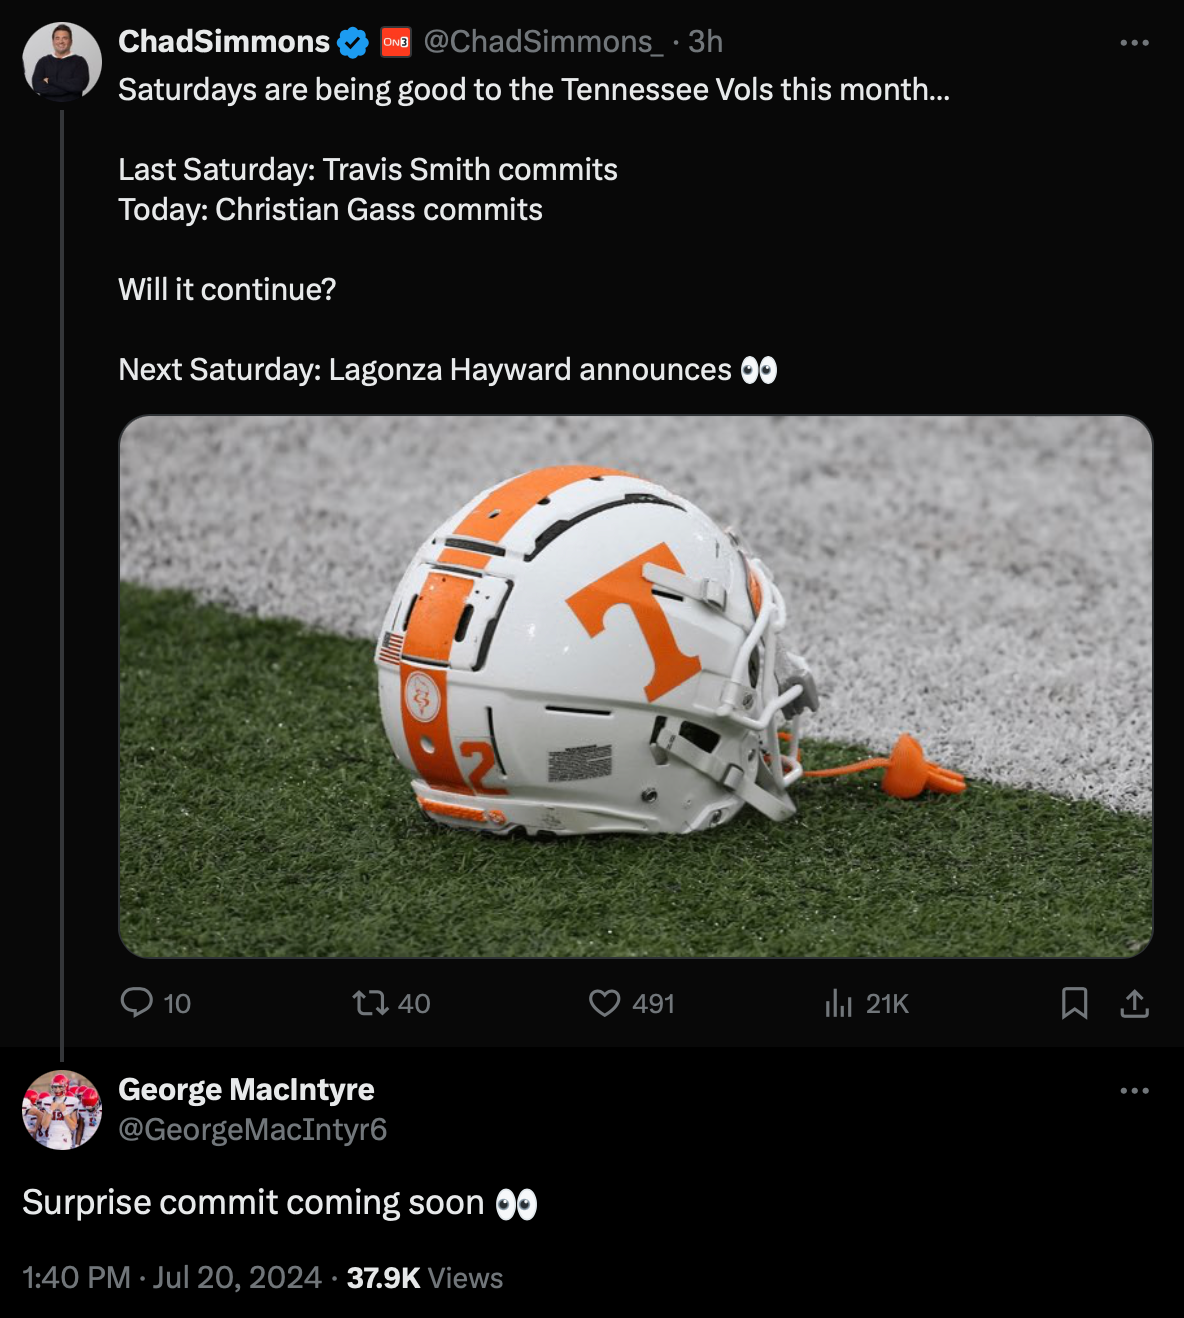Open more options on Chad Simmons' tweet

click(x=1134, y=42)
